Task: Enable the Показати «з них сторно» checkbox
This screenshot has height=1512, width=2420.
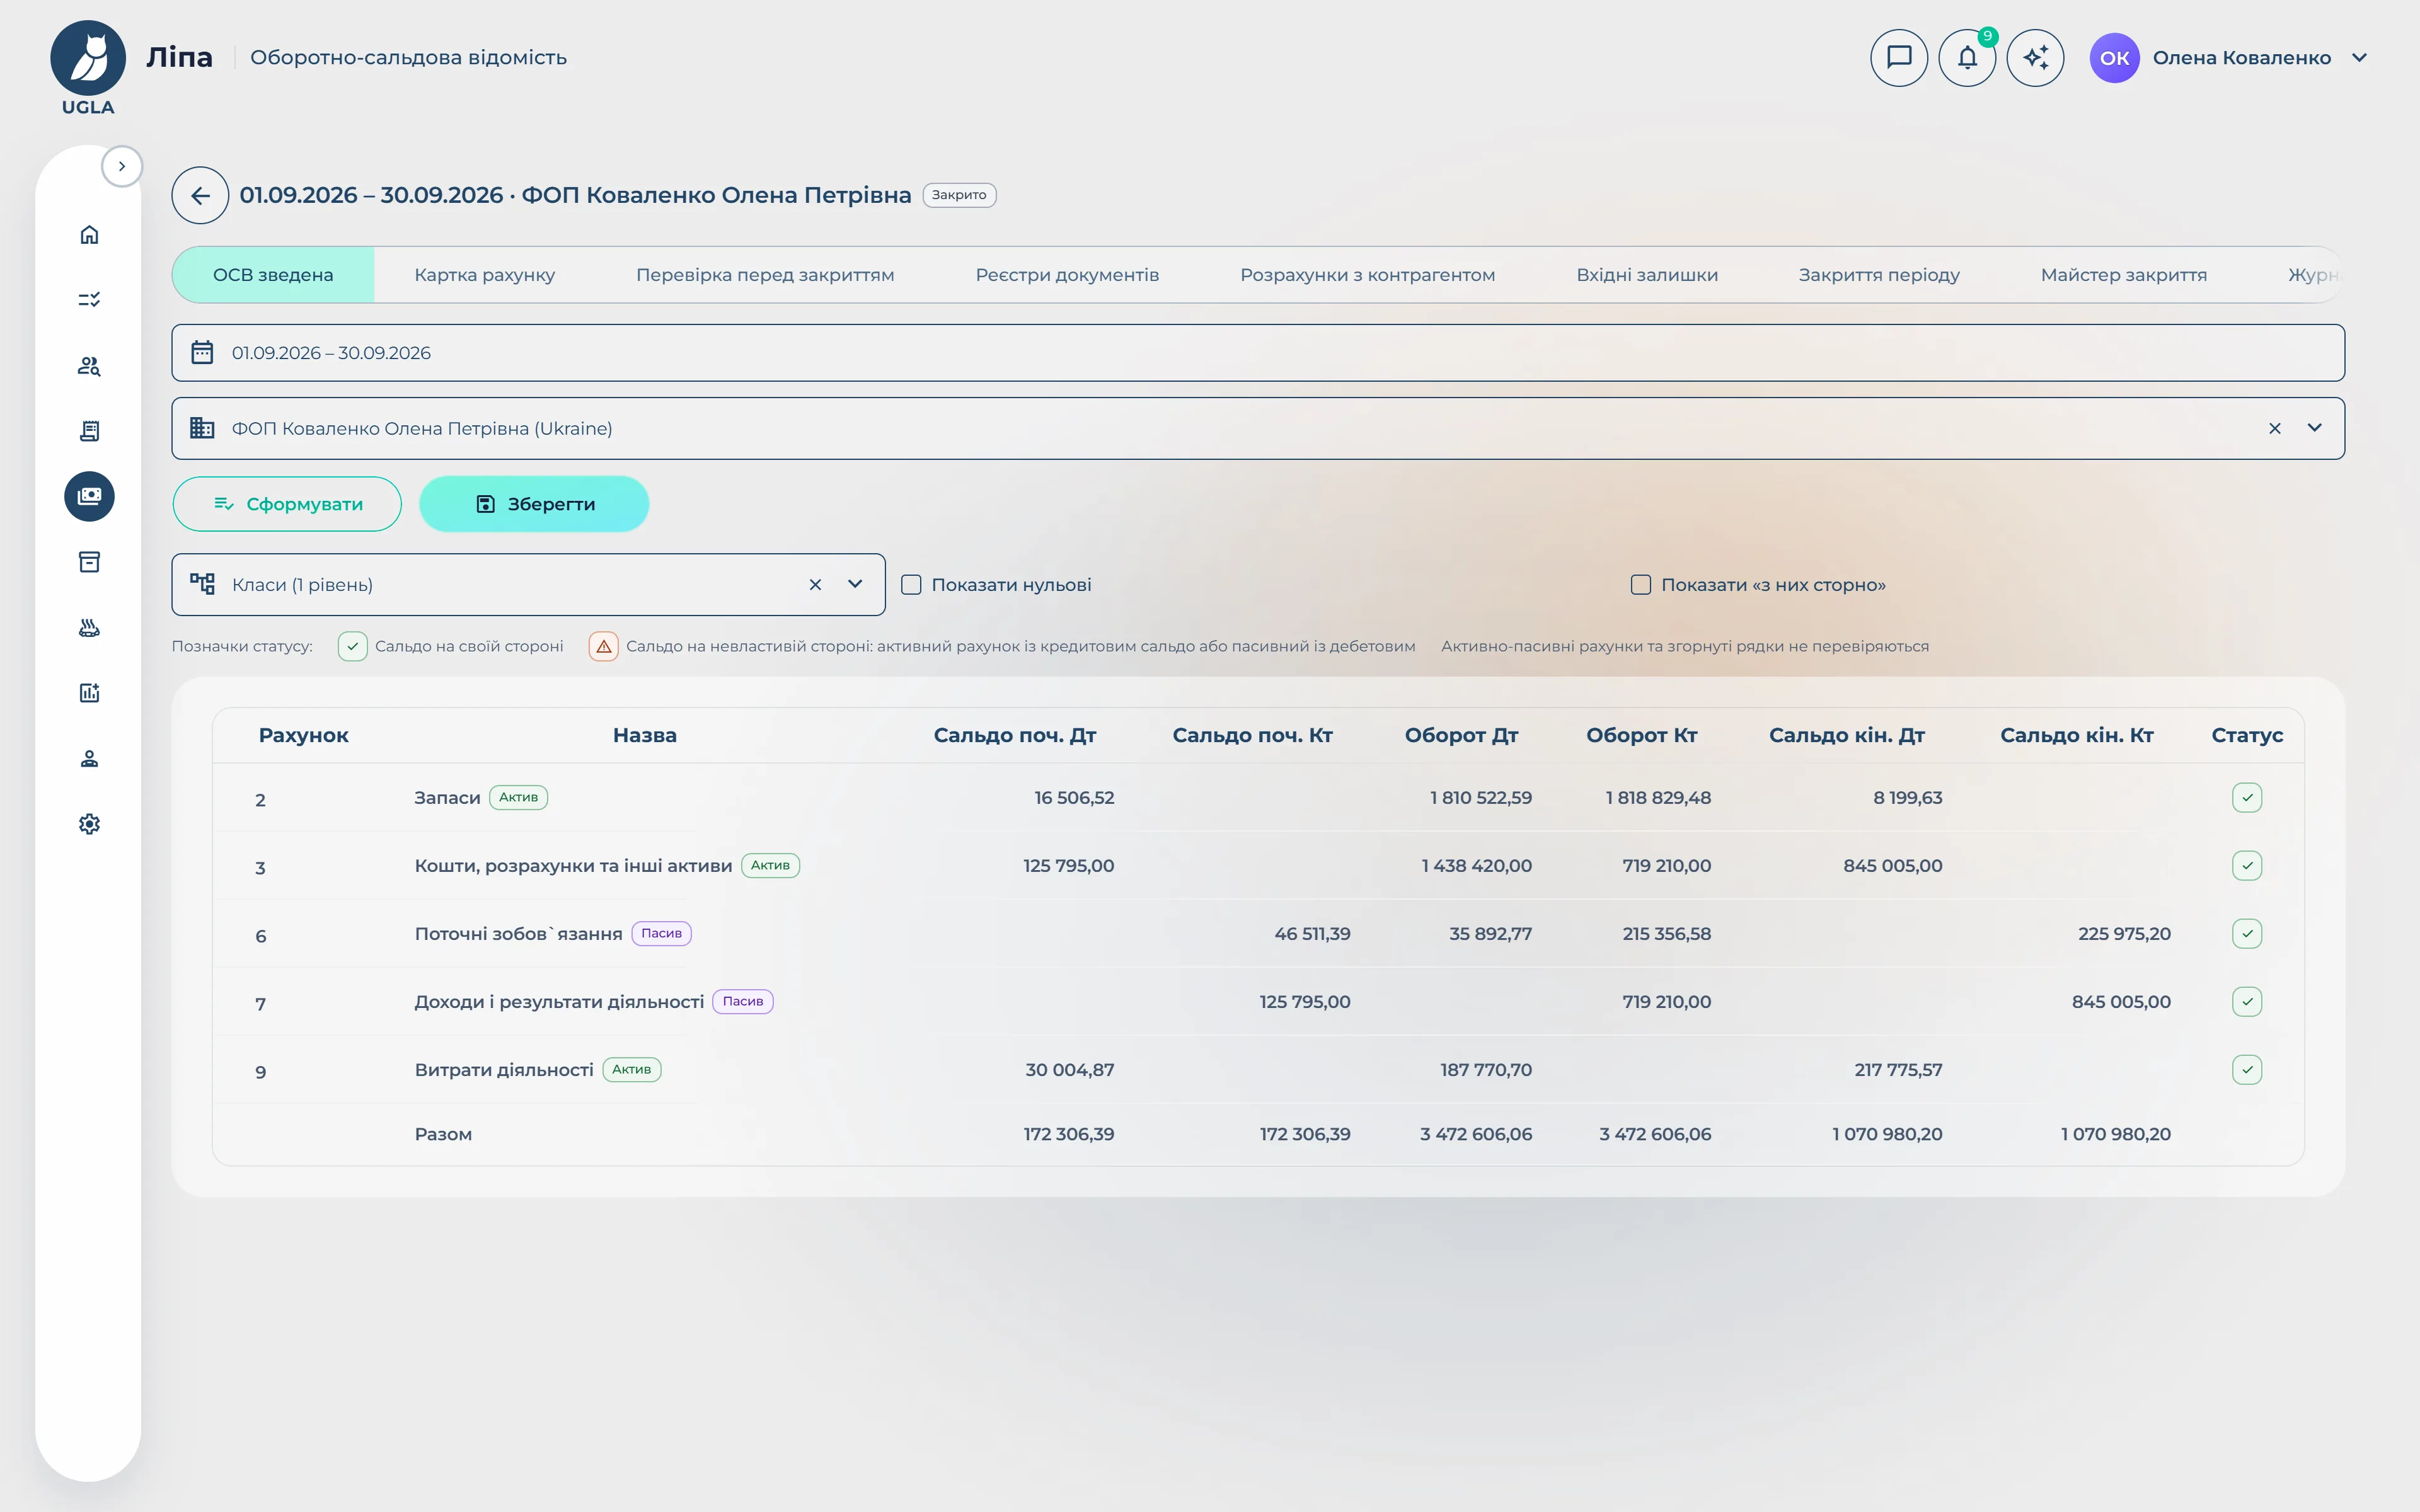Action: pos(1640,584)
